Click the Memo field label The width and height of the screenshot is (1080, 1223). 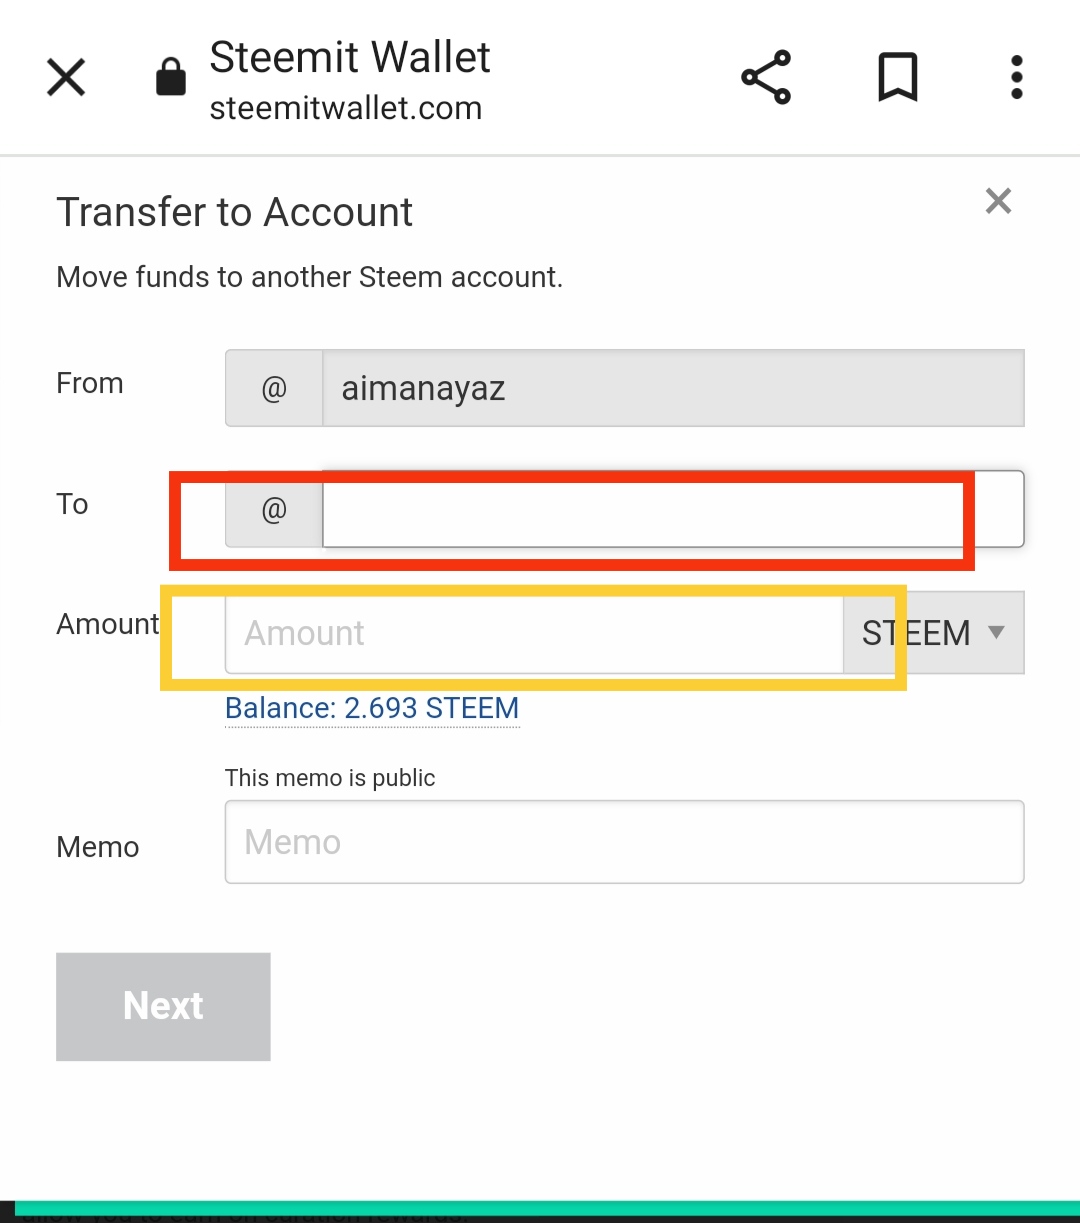pyautogui.click(x=98, y=847)
